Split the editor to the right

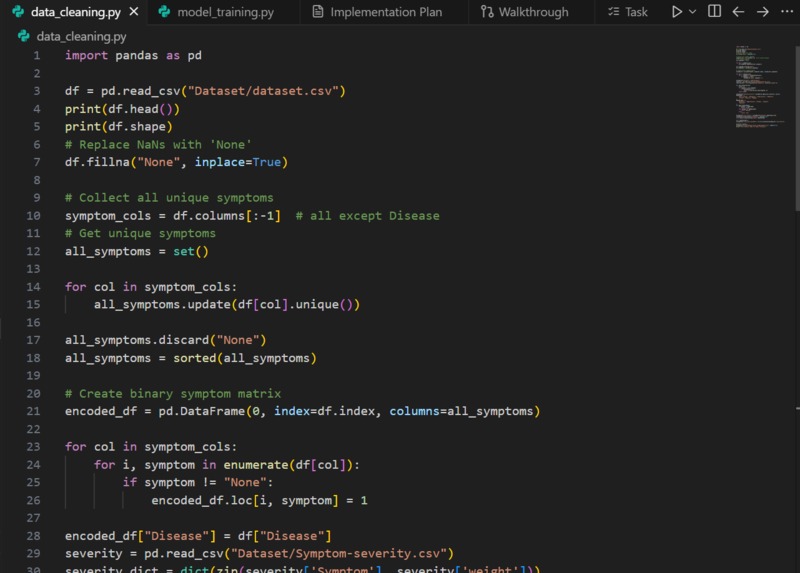click(x=714, y=11)
